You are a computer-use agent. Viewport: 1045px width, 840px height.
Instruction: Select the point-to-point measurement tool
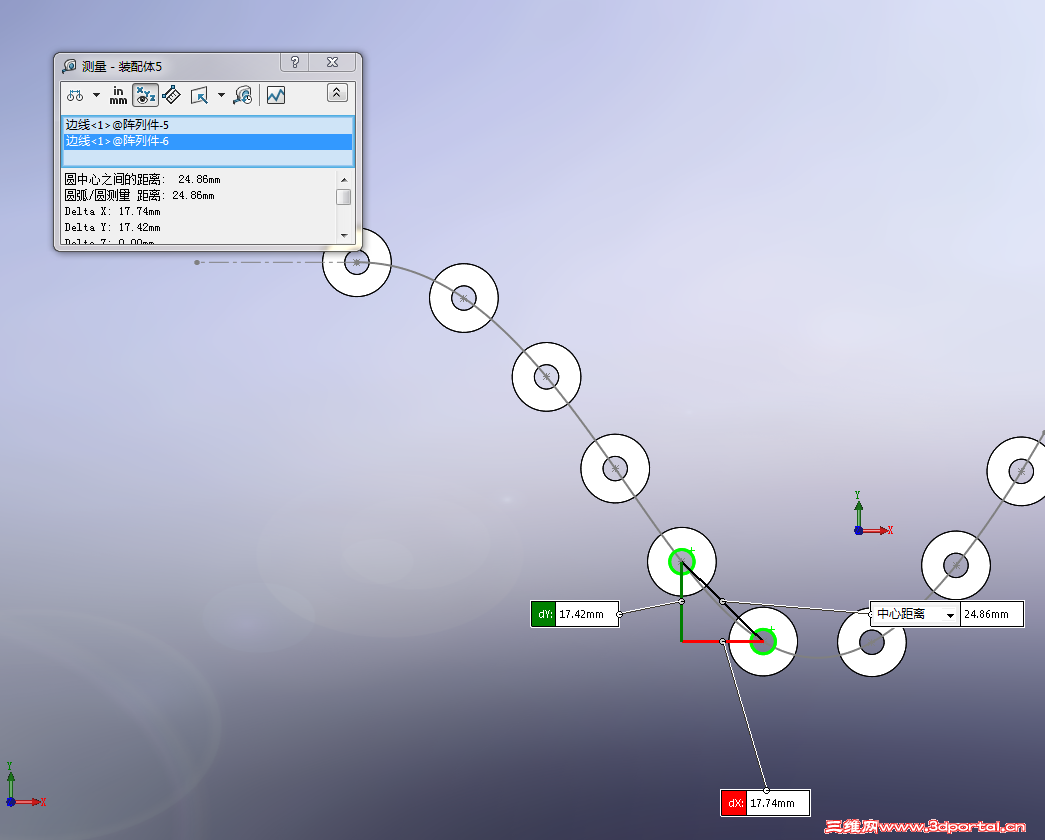(171, 95)
